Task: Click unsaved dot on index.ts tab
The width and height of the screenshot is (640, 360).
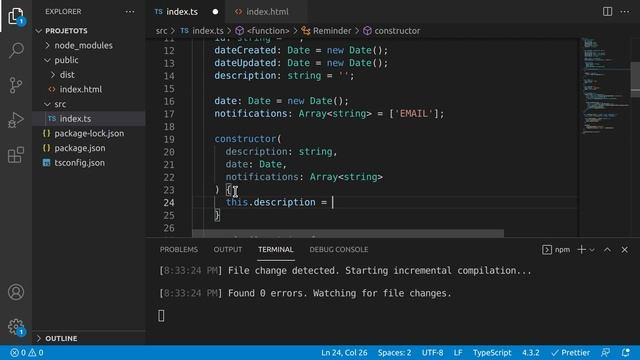Action: [x=215, y=12]
